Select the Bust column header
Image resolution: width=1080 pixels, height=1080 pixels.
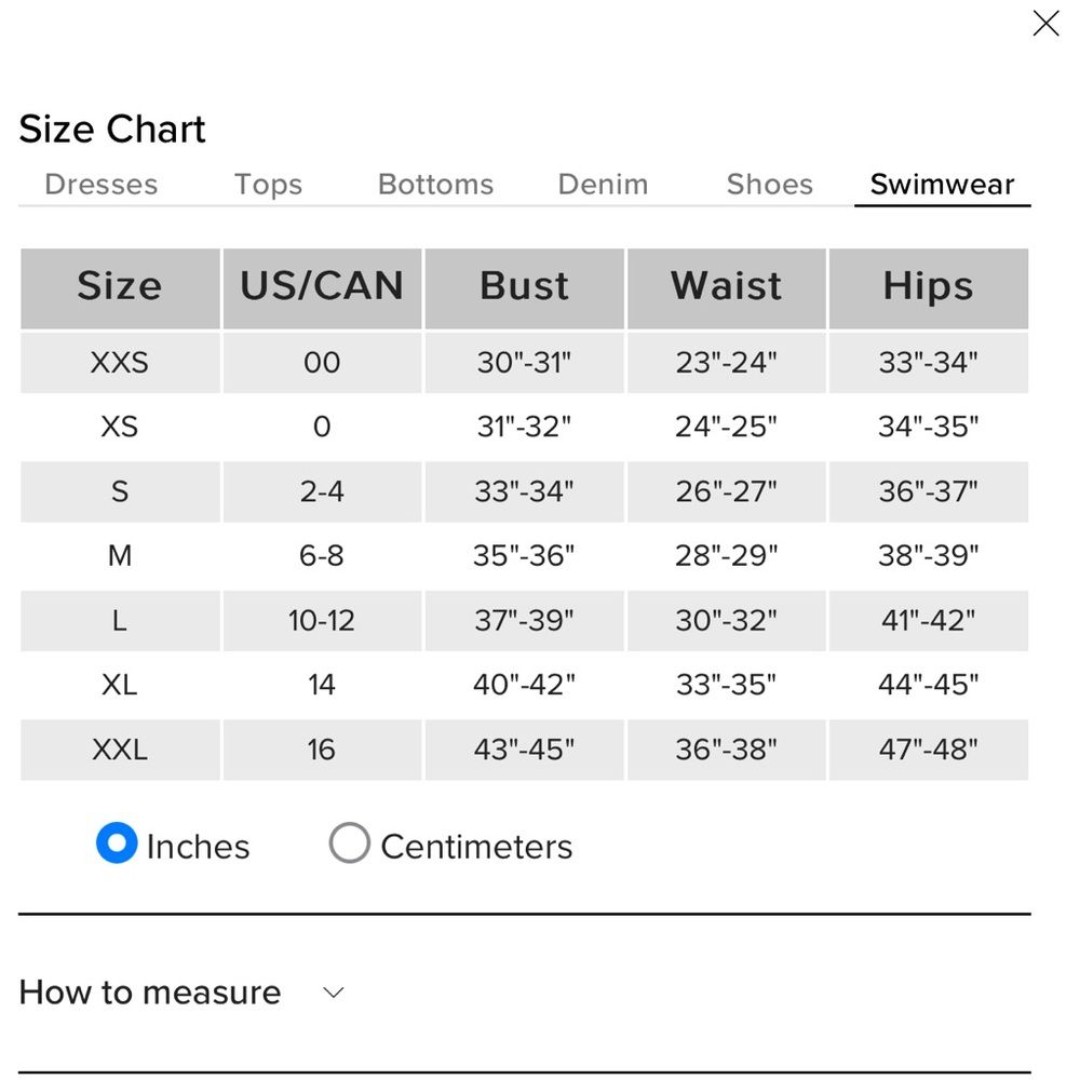(524, 289)
